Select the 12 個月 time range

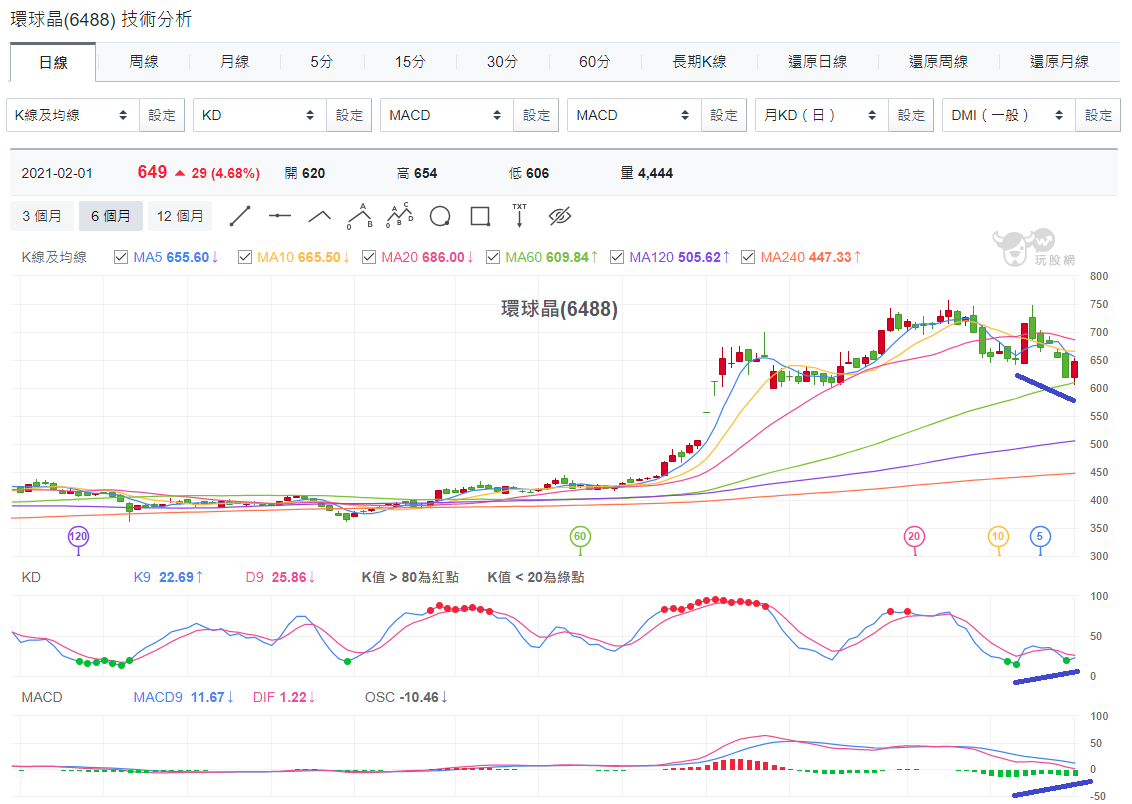coord(180,216)
